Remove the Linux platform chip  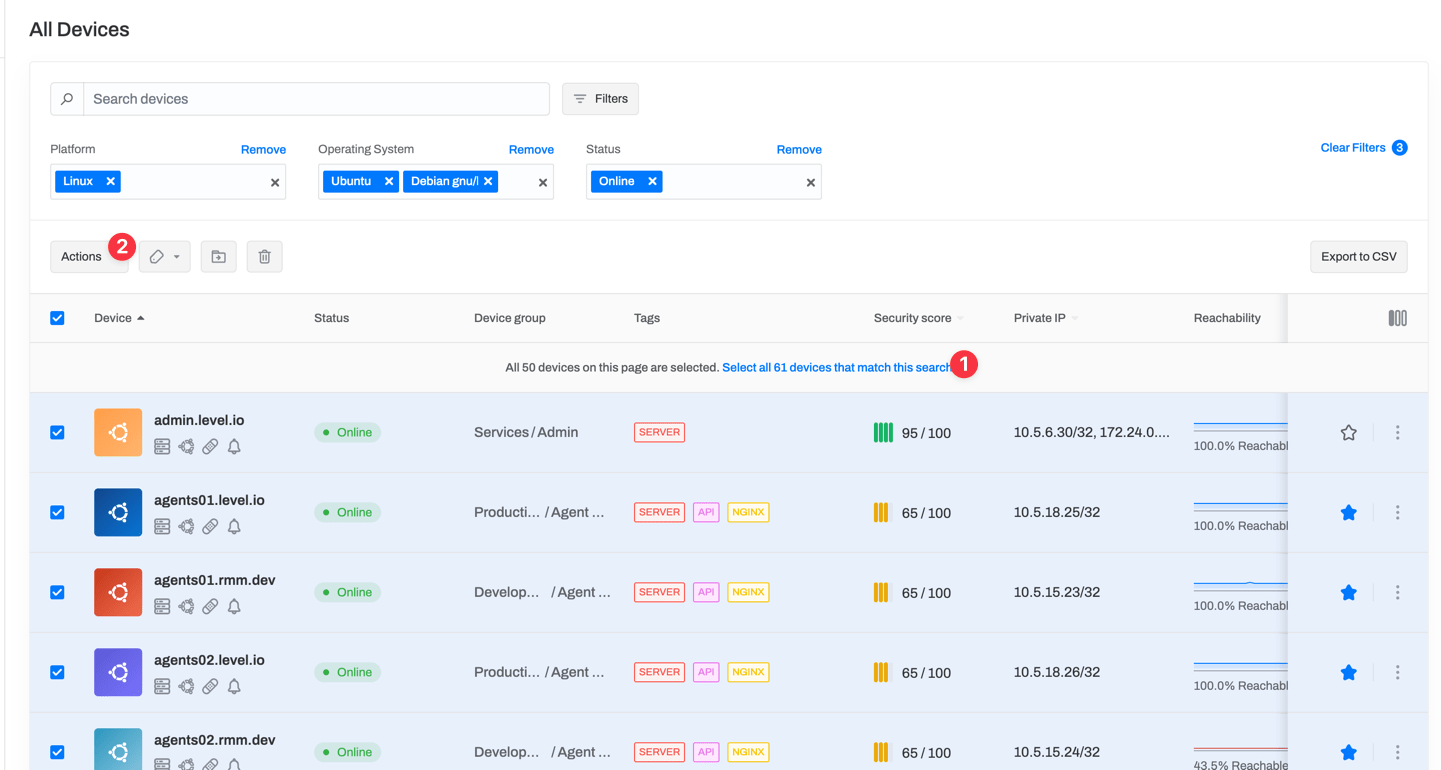point(111,181)
